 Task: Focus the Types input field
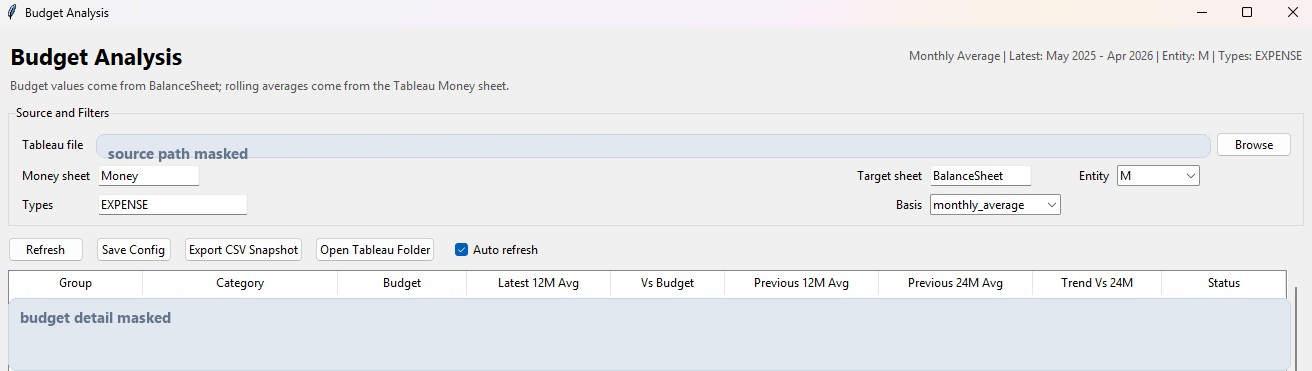point(172,204)
